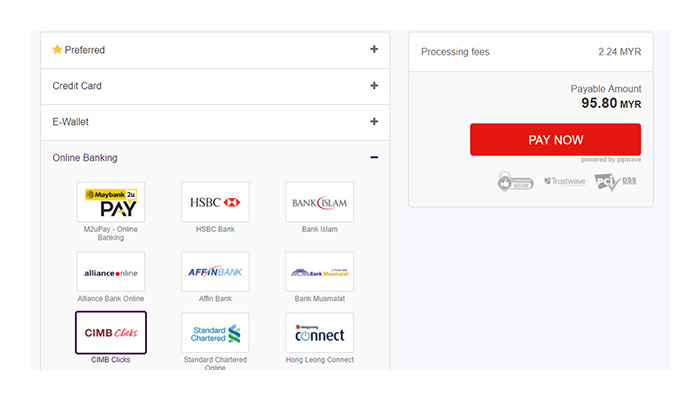This screenshot has height=400, width=700.
Task: Click the CIMB Clicks logo
Action: click(x=111, y=332)
